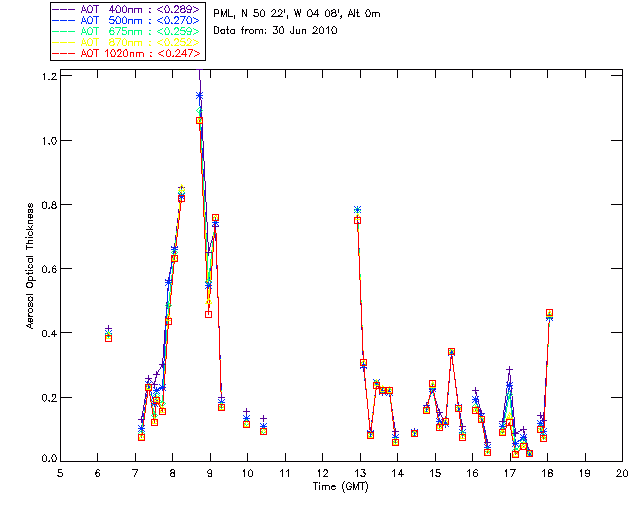Click x-axis tick label 17
The image size is (640, 512).
[510, 473]
